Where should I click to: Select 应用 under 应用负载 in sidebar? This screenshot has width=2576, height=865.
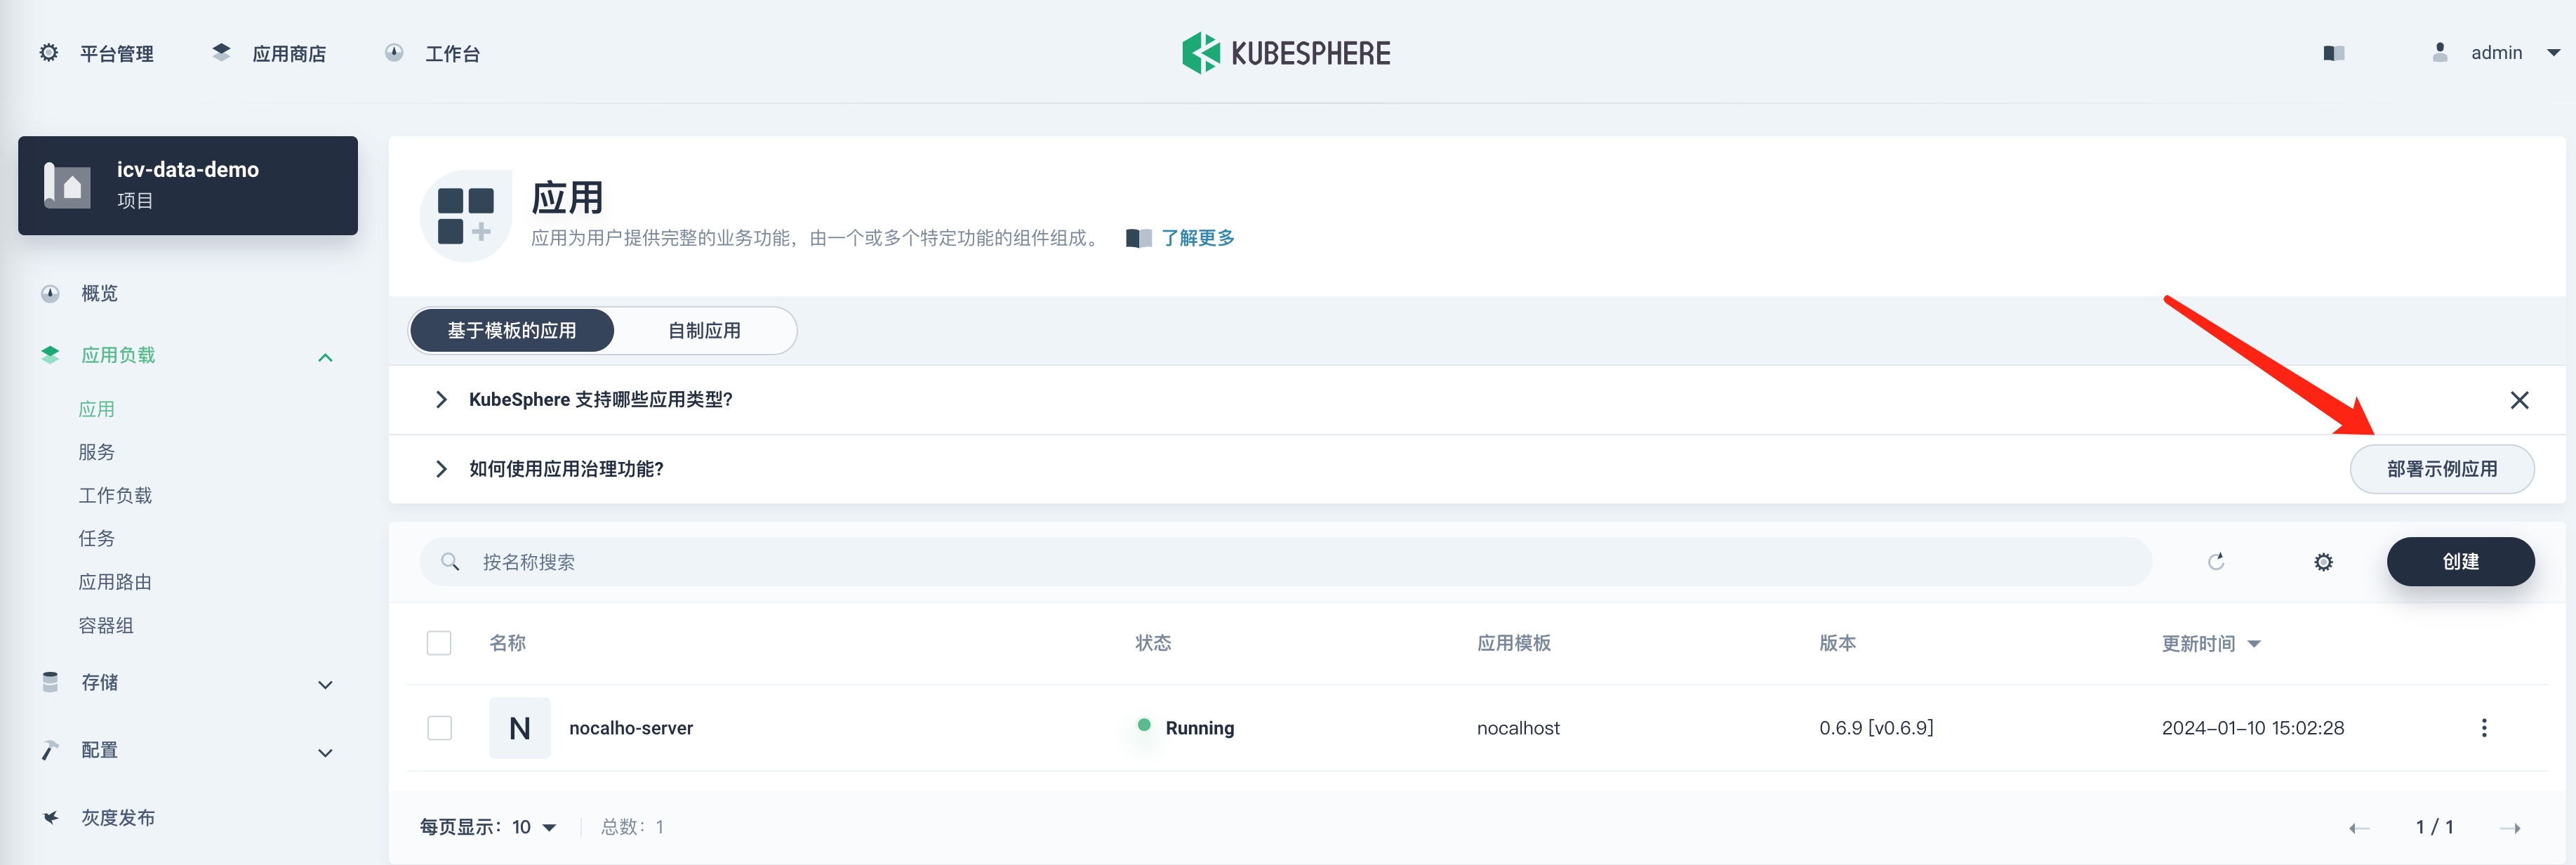pyautogui.click(x=97, y=409)
